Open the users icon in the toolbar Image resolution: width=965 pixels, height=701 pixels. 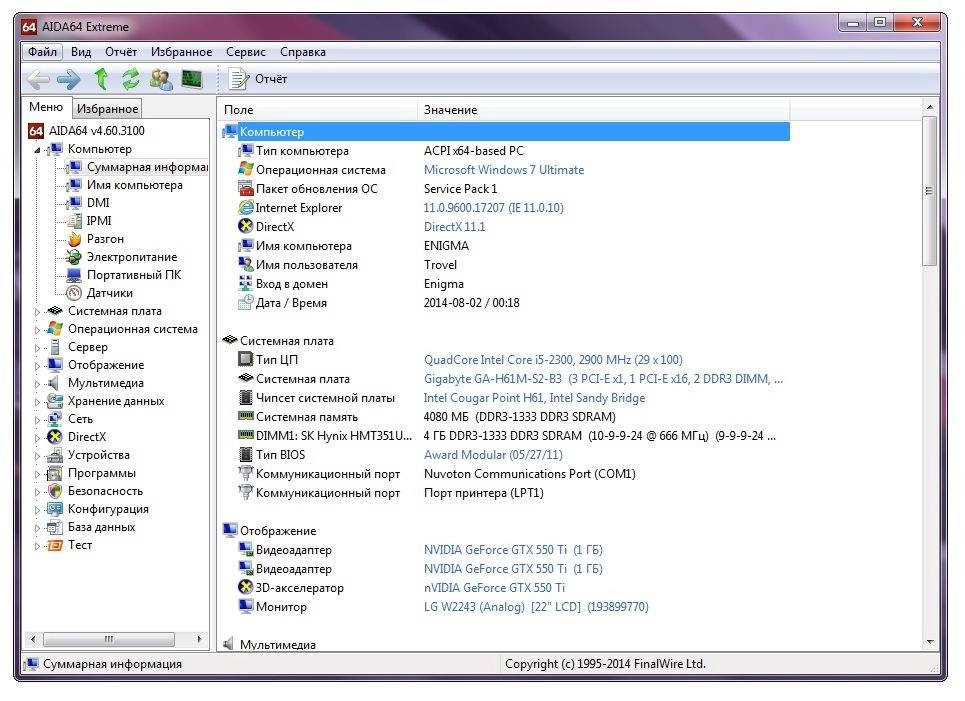161,79
